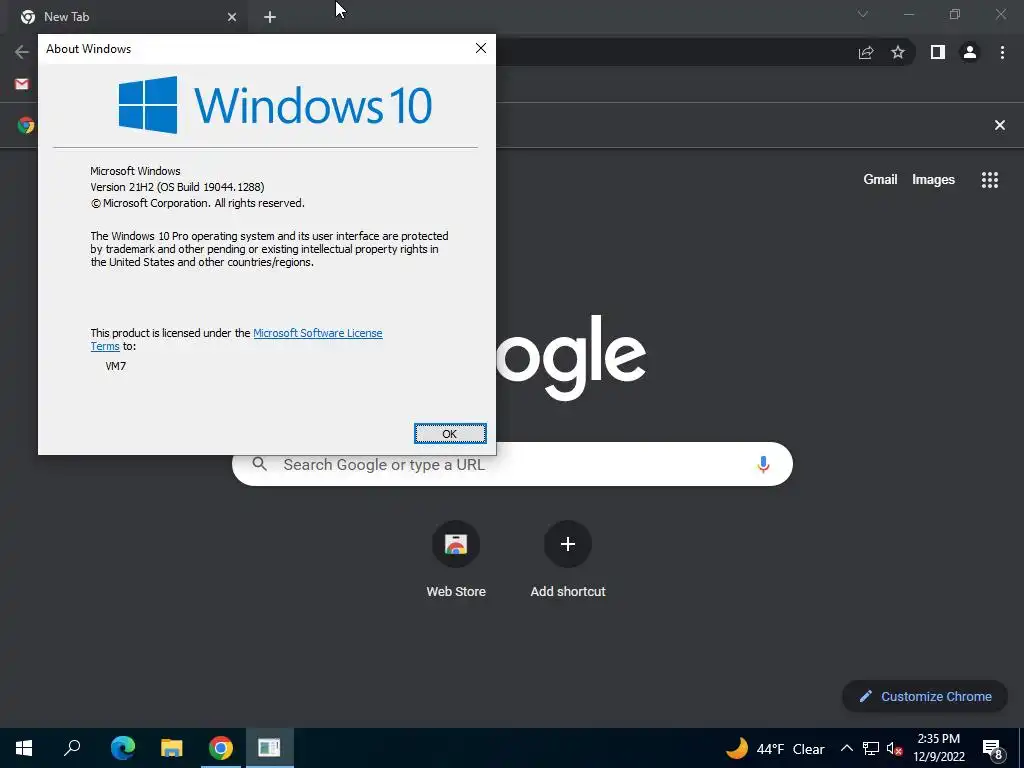The height and width of the screenshot is (768, 1024).
Task: Close the New Tab tab
Action: click(232, 17)
